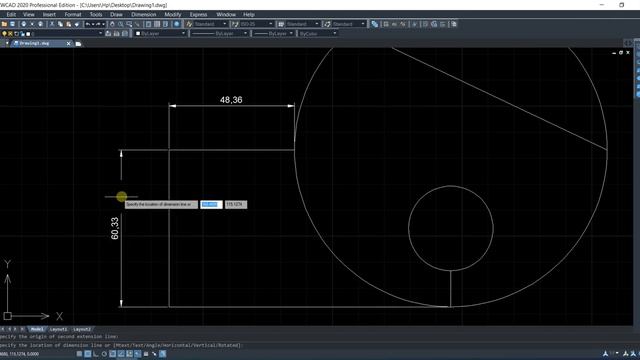Click the last icon in top toolbar row
The height and width of the screenshot is (360, 640).
(x=454, y=24)
